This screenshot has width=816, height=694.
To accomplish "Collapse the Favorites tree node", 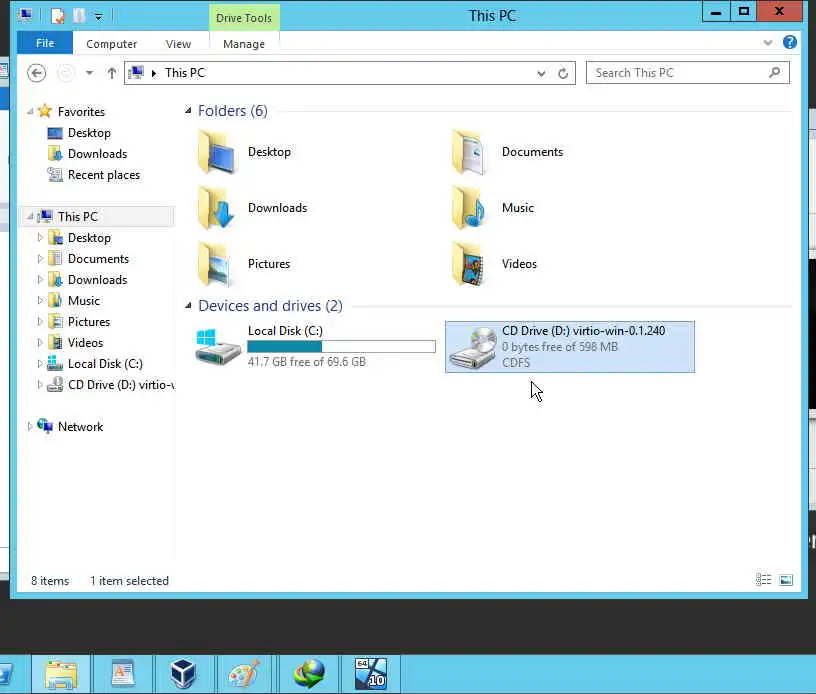I will (30, 111).
